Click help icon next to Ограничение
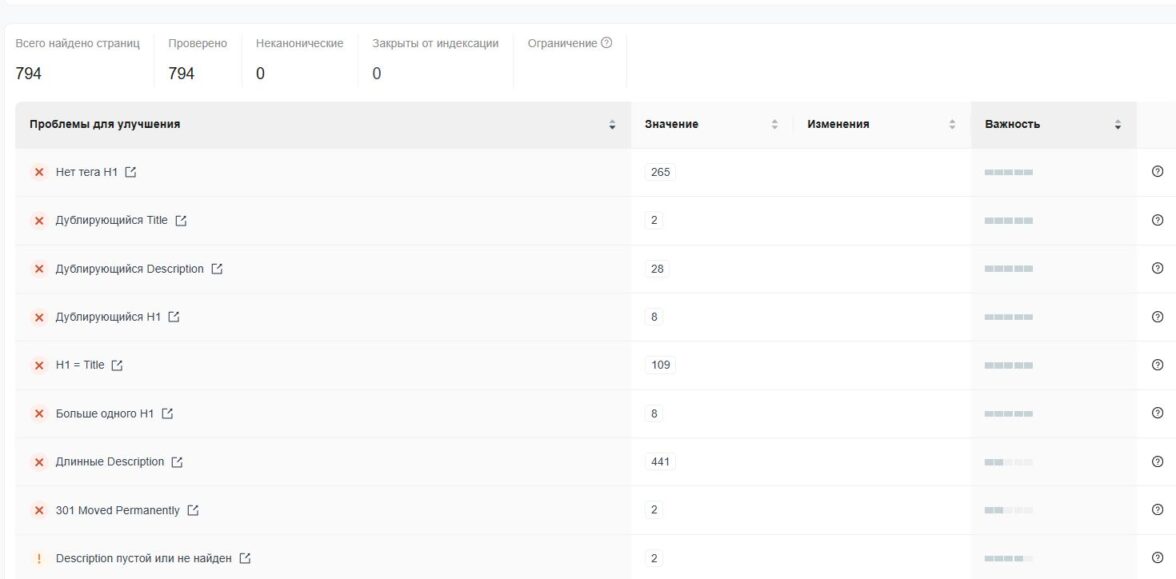The height and width of the screenshot is (579, 1176). tap(606, 43)
